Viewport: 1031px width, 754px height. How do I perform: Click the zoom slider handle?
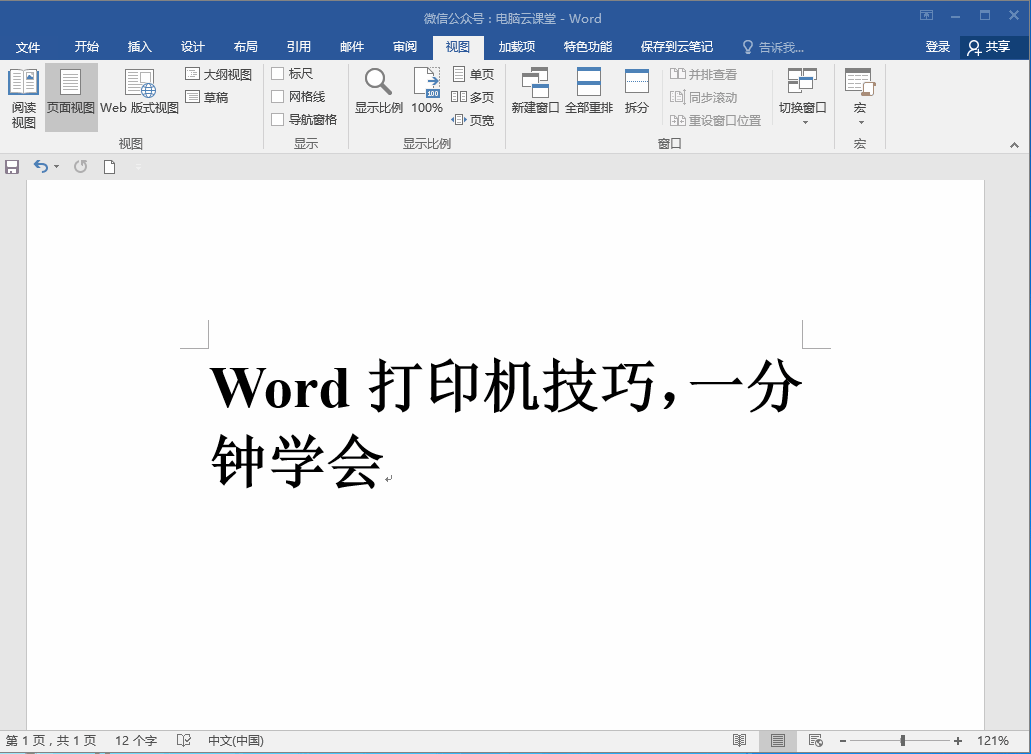903,741
